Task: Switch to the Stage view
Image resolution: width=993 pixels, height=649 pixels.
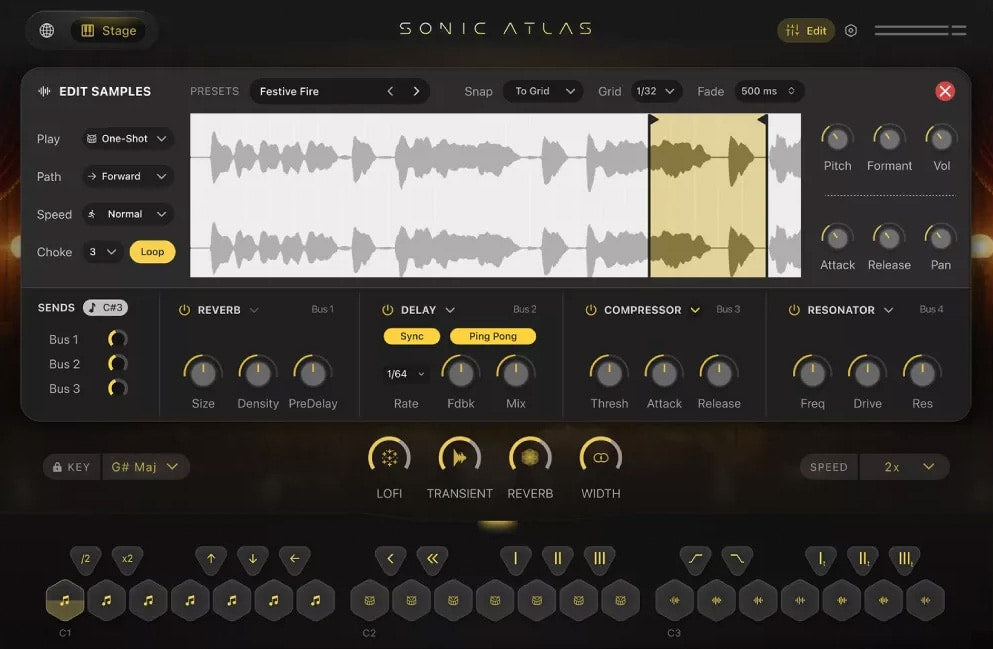Action: (108, 30)
